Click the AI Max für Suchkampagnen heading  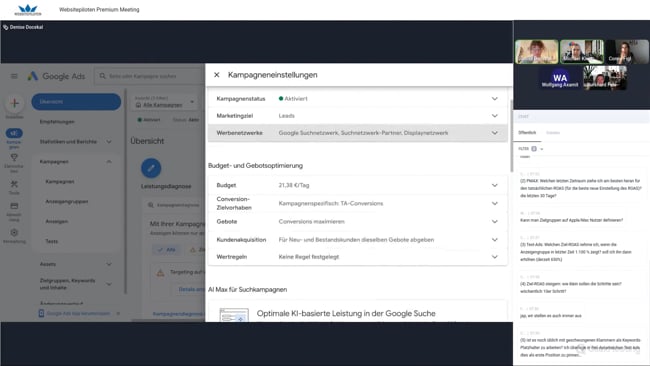click(x=247, y=289)
